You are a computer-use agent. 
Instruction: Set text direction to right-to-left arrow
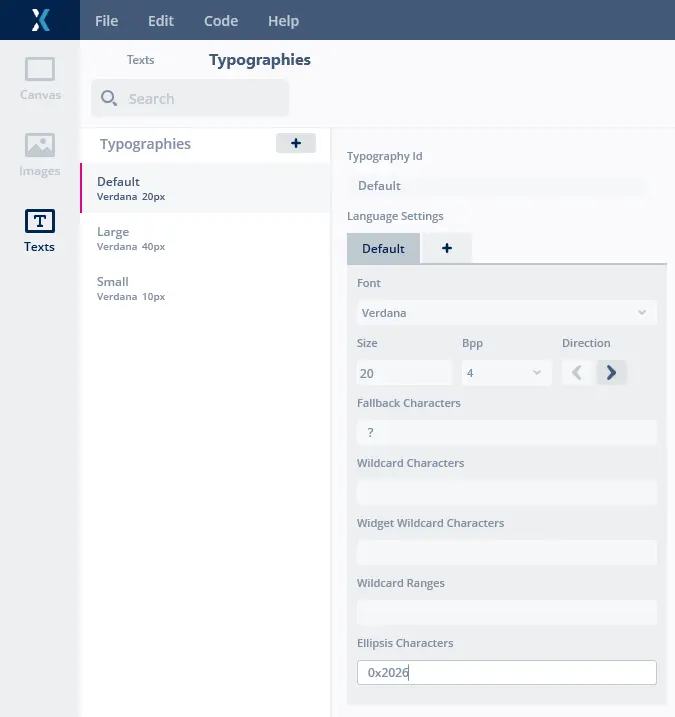(x=577, y=373)
